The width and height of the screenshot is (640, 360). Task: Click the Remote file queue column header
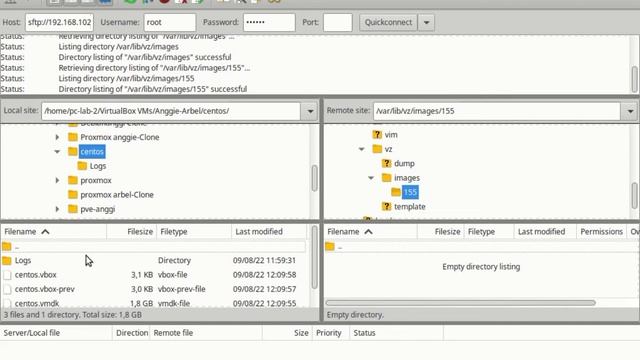pyautogui.click(x=206, y=333)
